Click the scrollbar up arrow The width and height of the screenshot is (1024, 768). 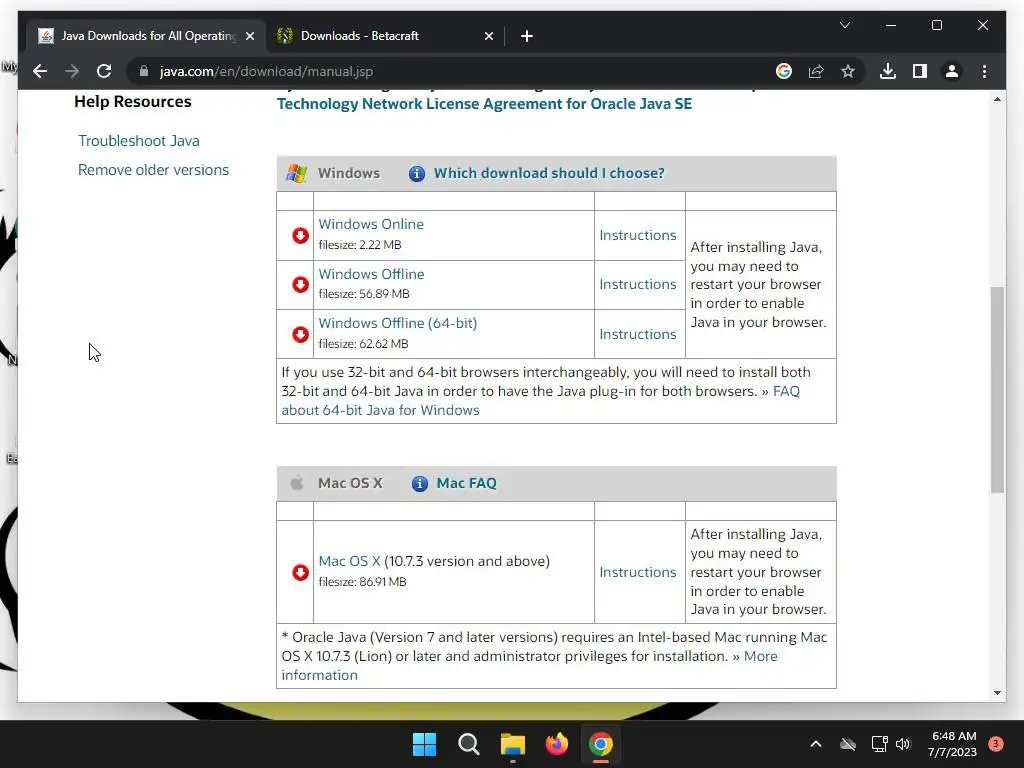[997, 99]
